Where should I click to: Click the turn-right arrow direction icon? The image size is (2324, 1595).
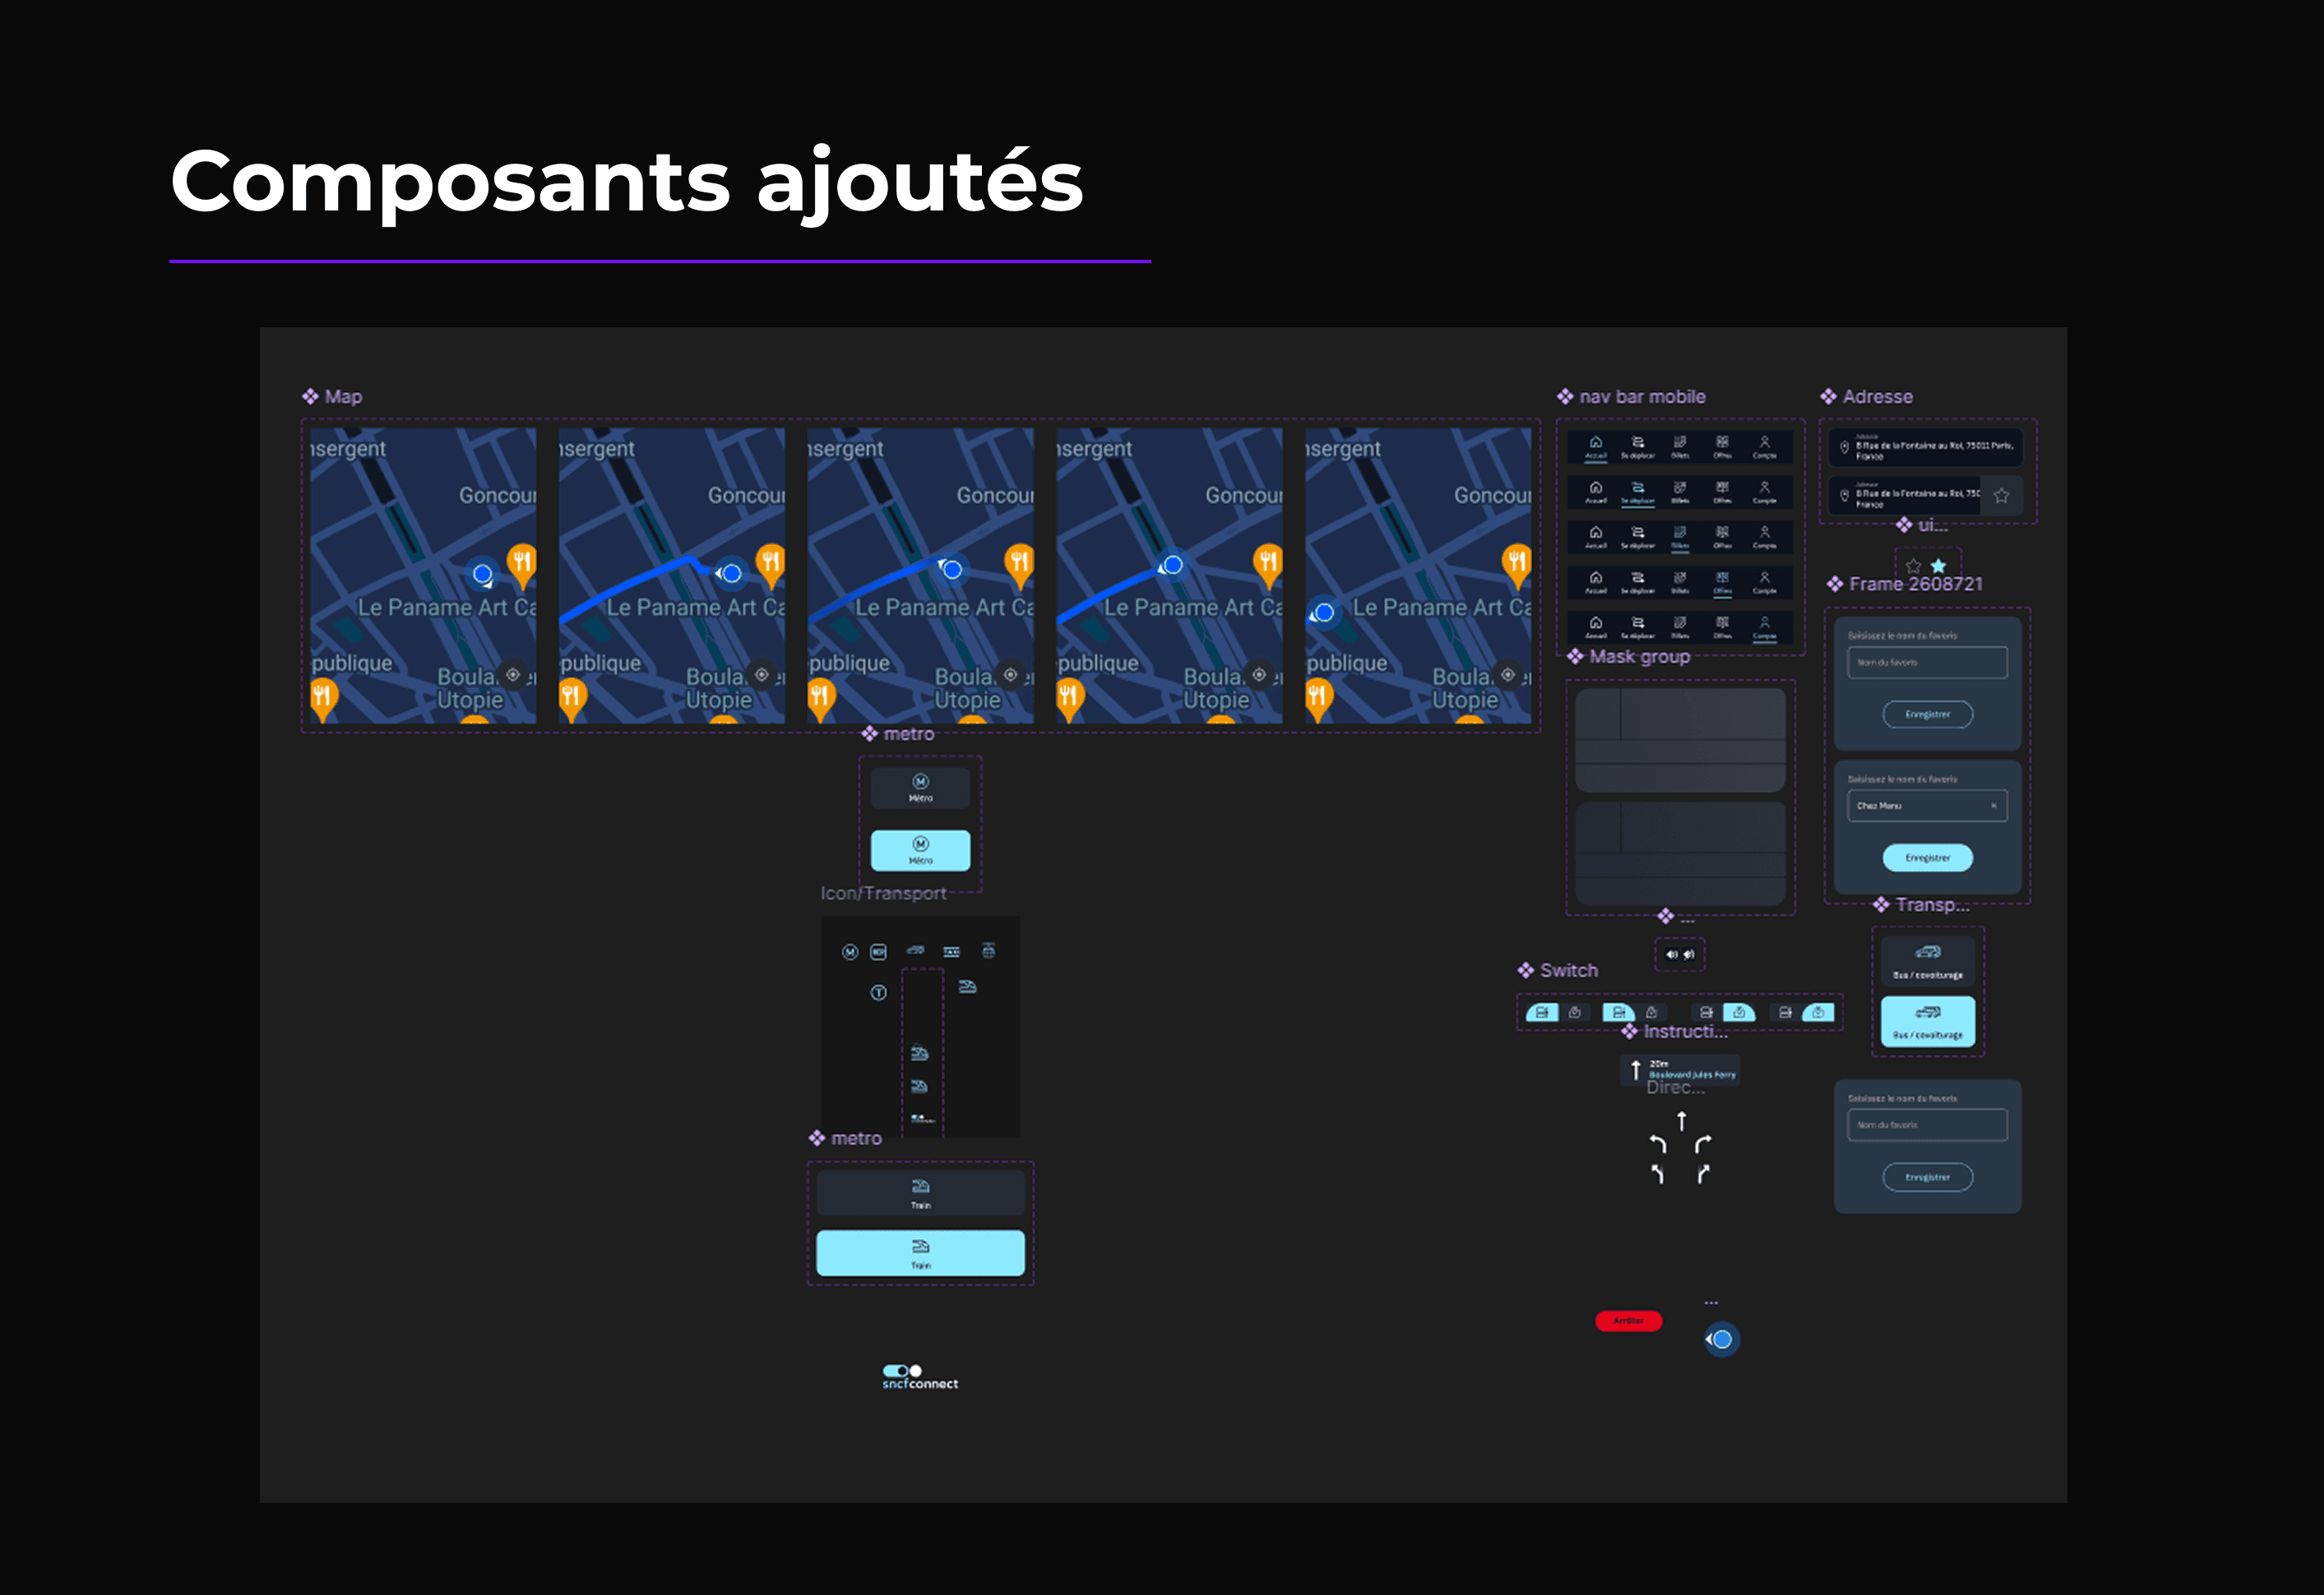[x=1703, y=1144]
